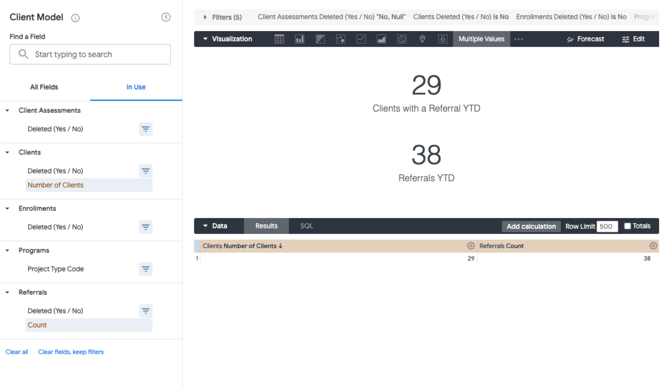Click the 38 result cell

point(647,258)
